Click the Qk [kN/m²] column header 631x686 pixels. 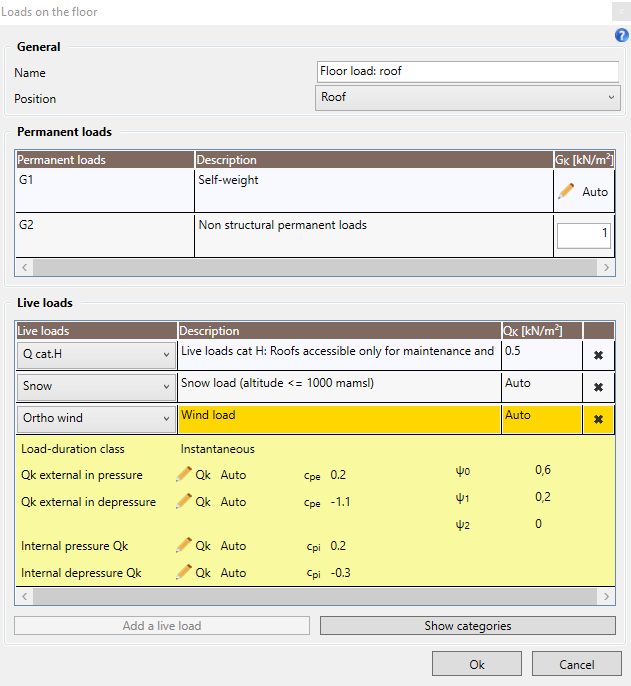pos(542,331)
